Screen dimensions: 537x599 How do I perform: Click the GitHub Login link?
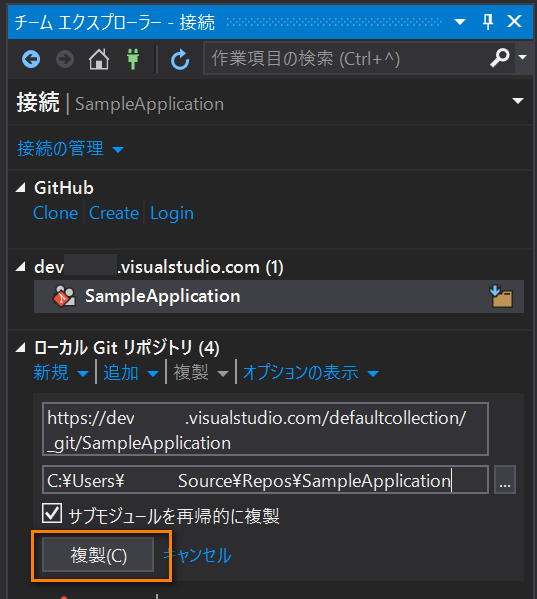pyautogui.click(x=172, y=213)
